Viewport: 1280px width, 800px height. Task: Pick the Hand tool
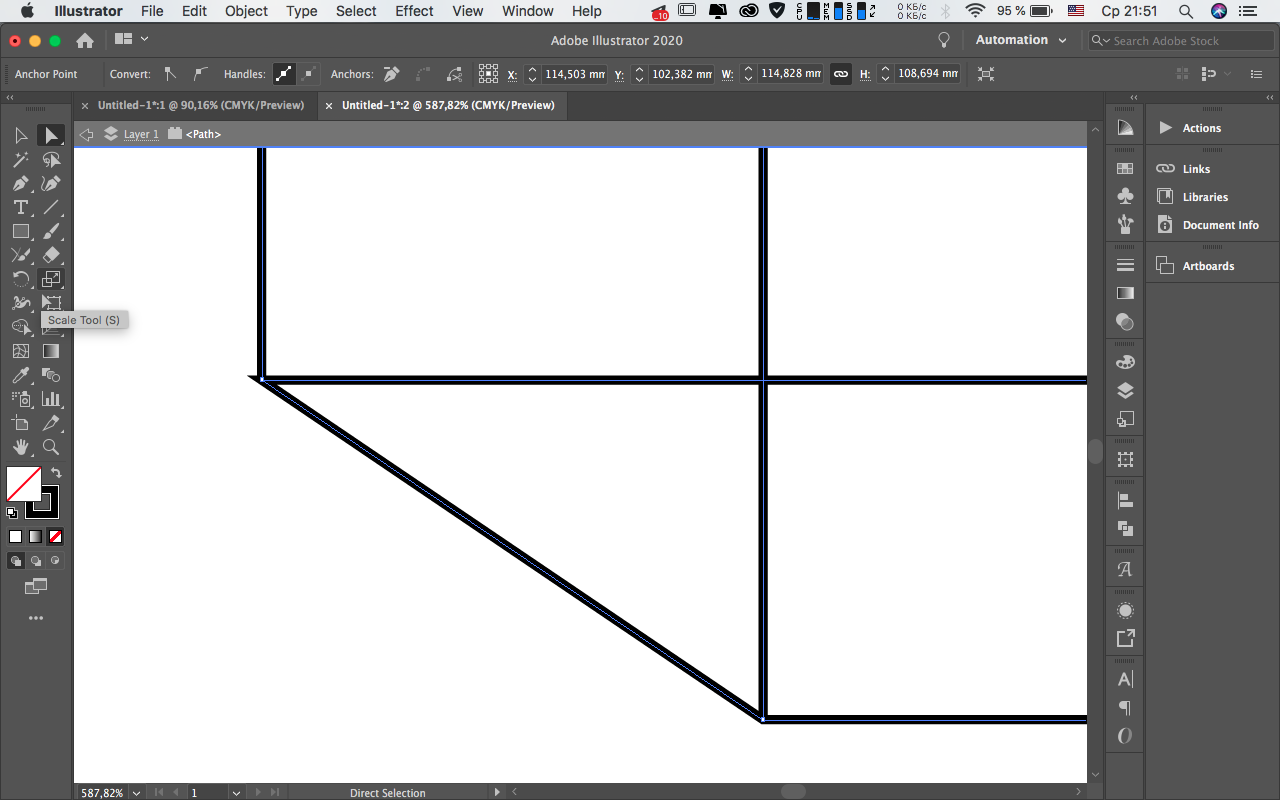pos(20,447)
